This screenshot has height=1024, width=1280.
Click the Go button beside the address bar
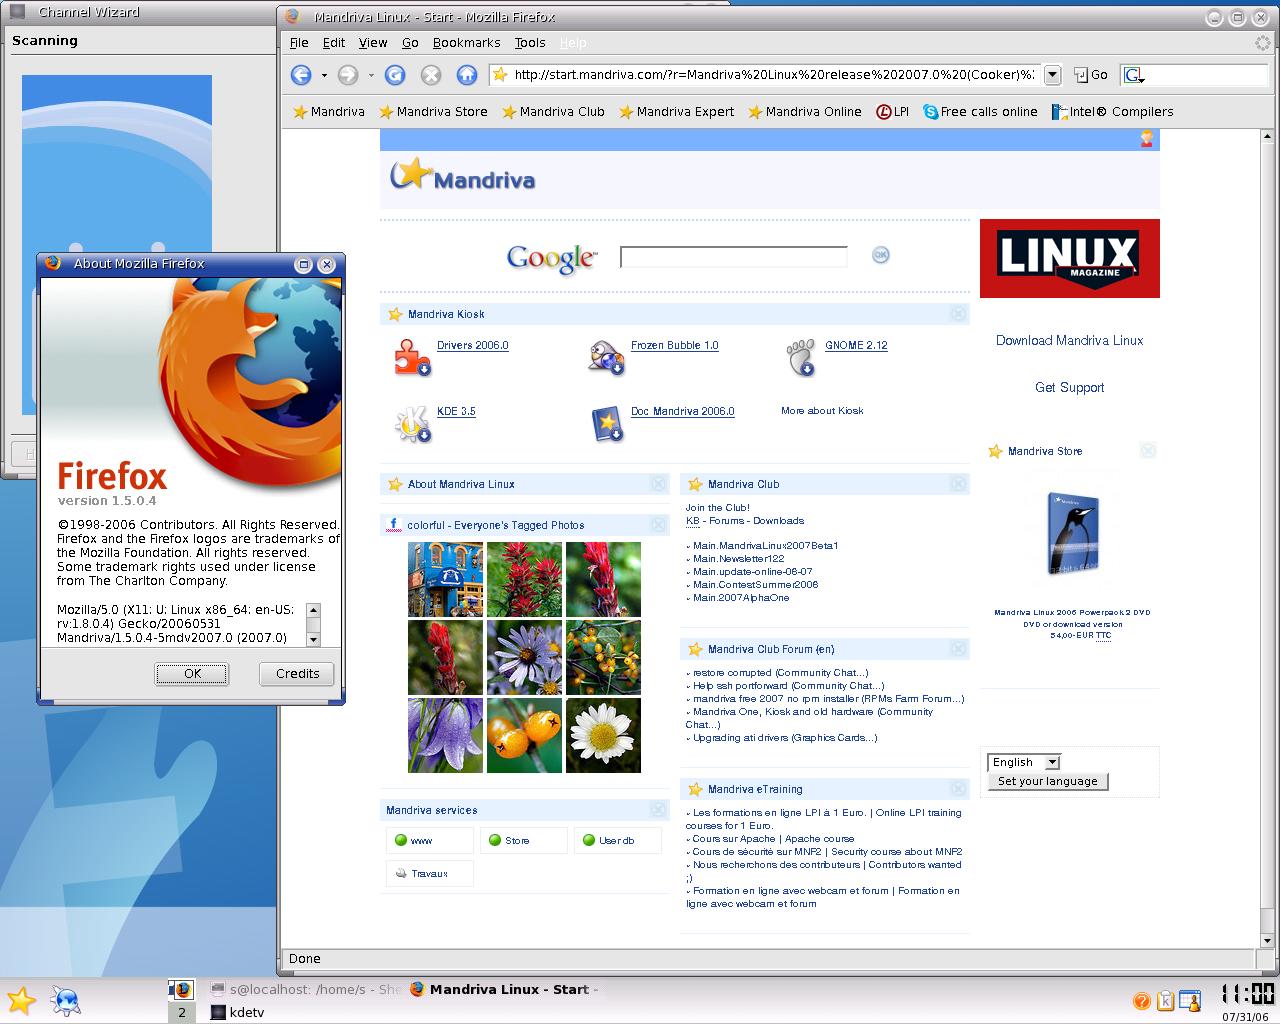pos(1091,75)
